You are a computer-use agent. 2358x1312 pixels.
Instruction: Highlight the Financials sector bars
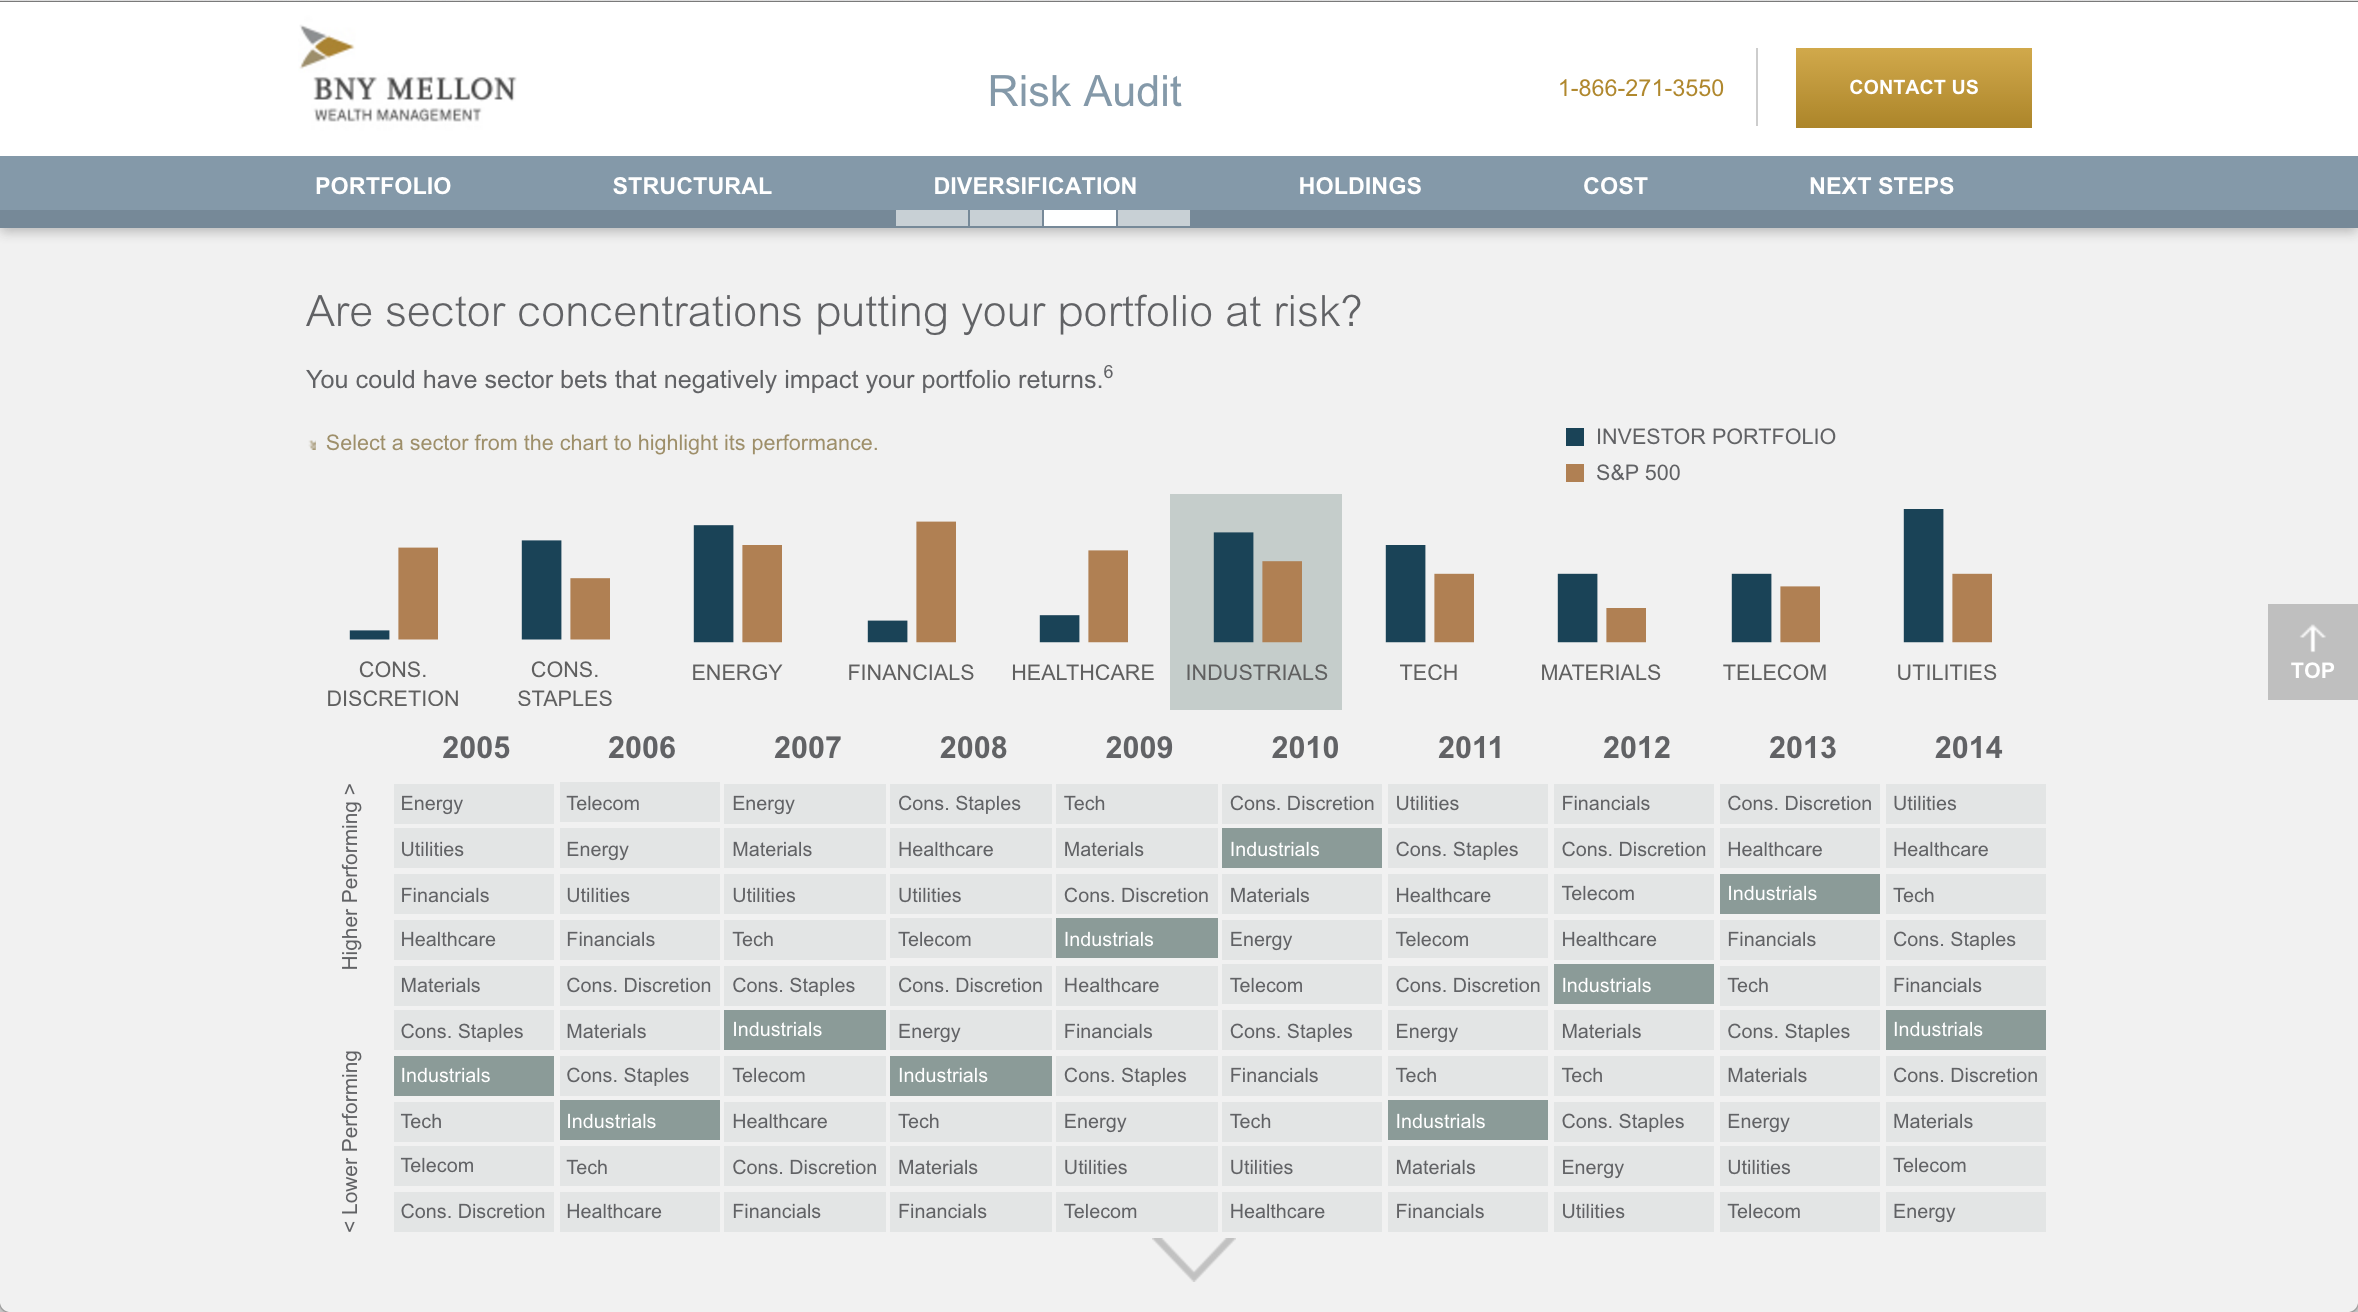(x=910, y=600)
